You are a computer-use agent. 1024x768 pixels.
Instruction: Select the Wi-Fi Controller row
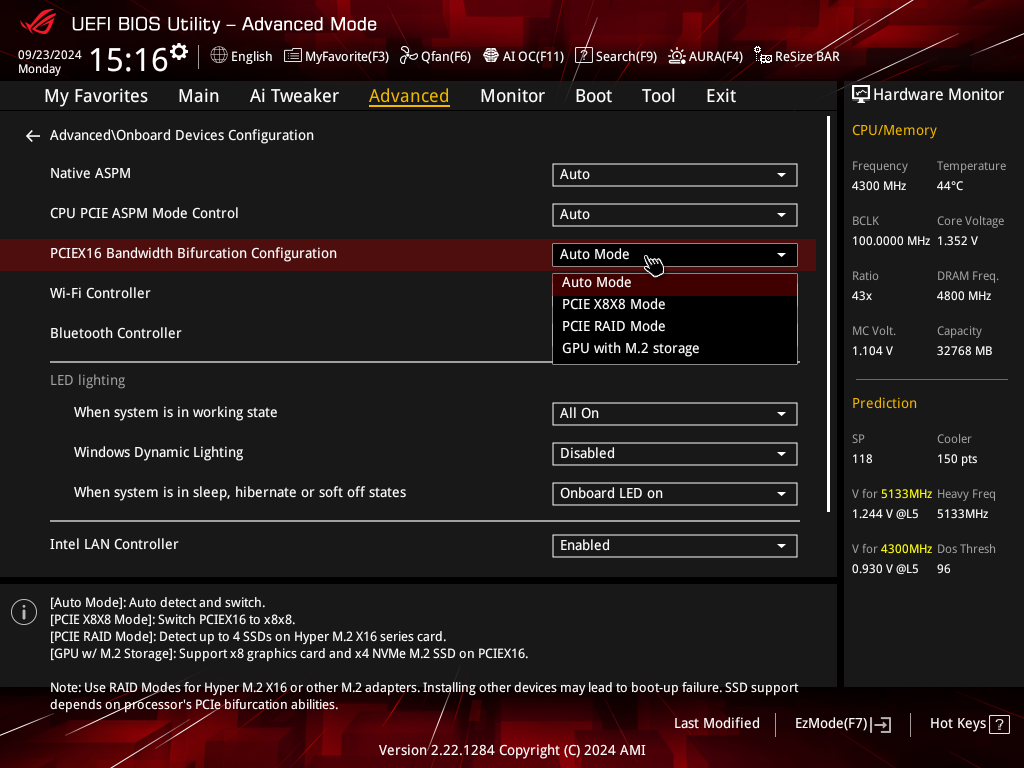(x=100, y=293)
